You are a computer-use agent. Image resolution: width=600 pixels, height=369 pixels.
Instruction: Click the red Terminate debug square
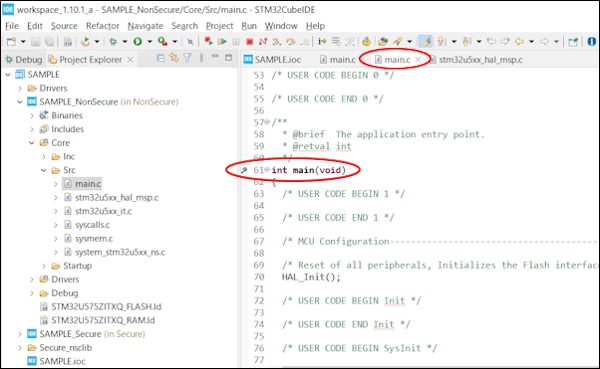(x=249, y=41)
